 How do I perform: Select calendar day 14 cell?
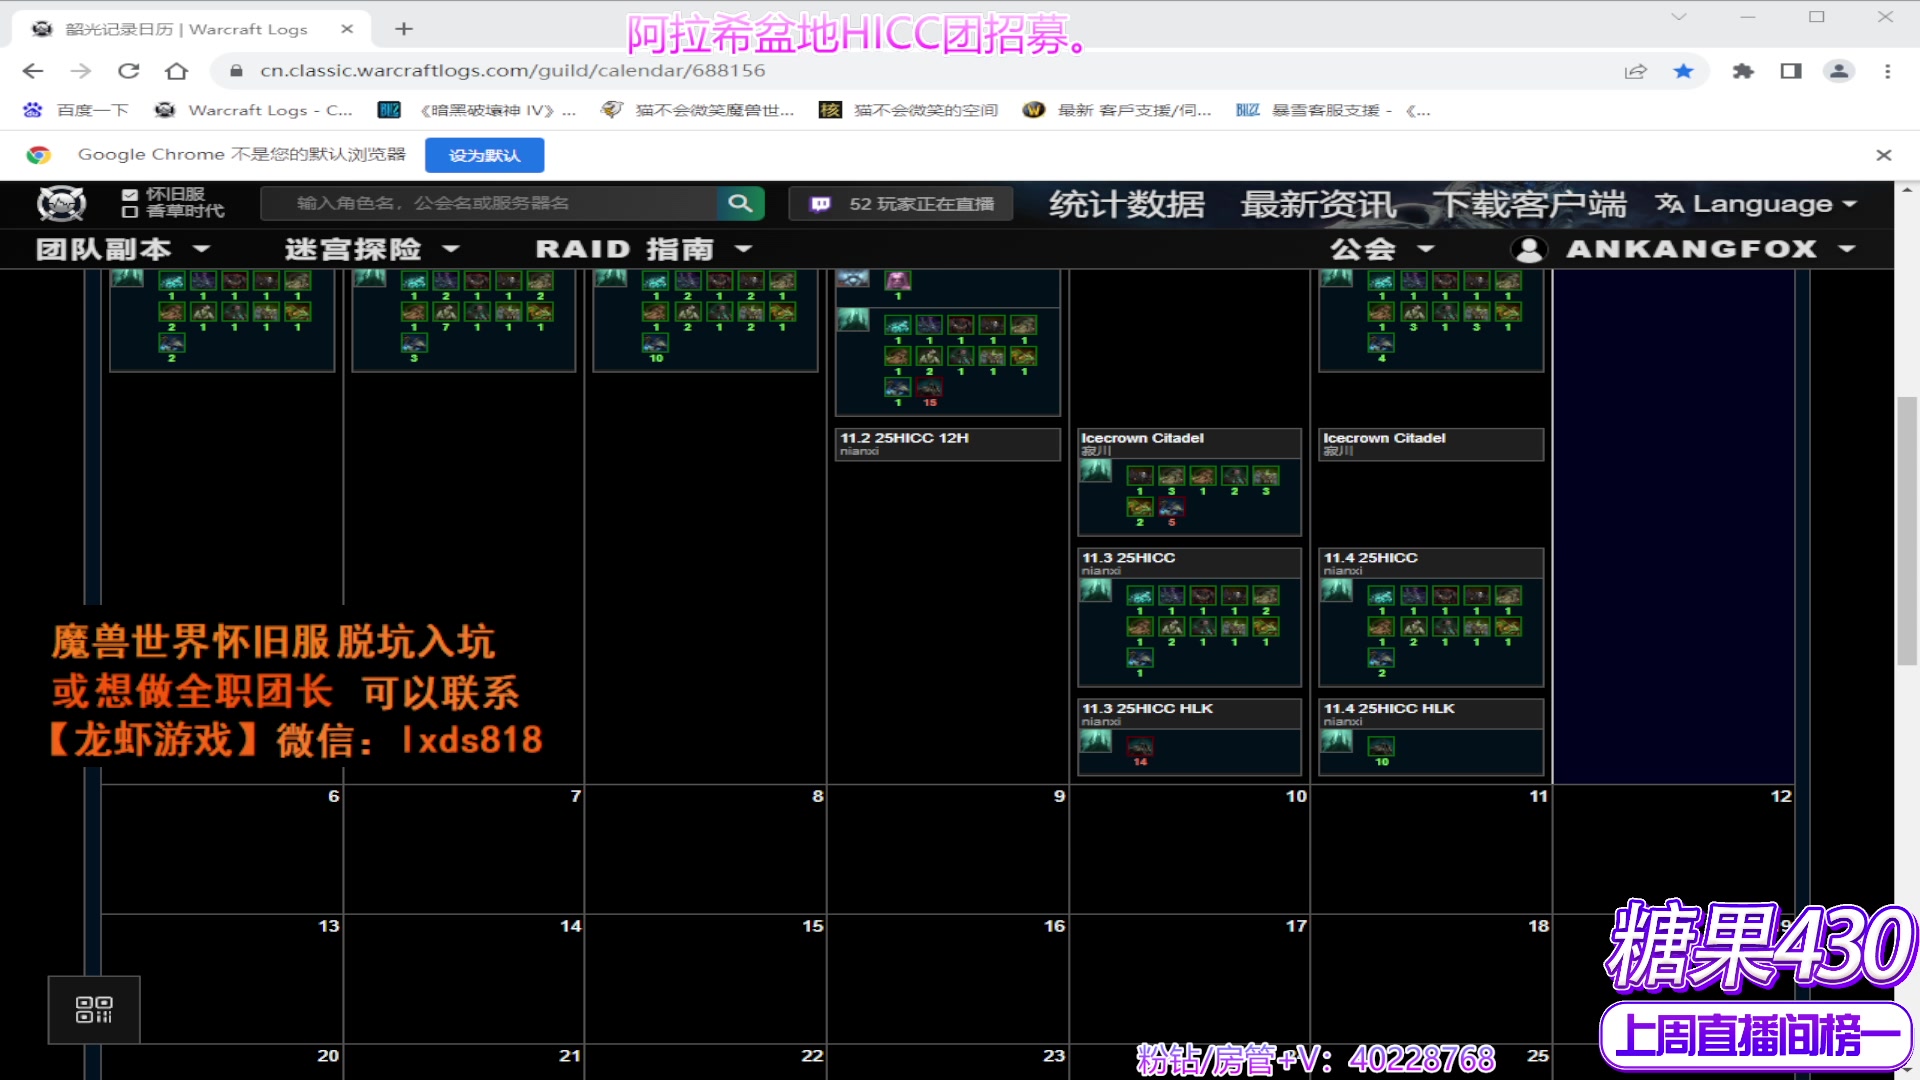464,979
